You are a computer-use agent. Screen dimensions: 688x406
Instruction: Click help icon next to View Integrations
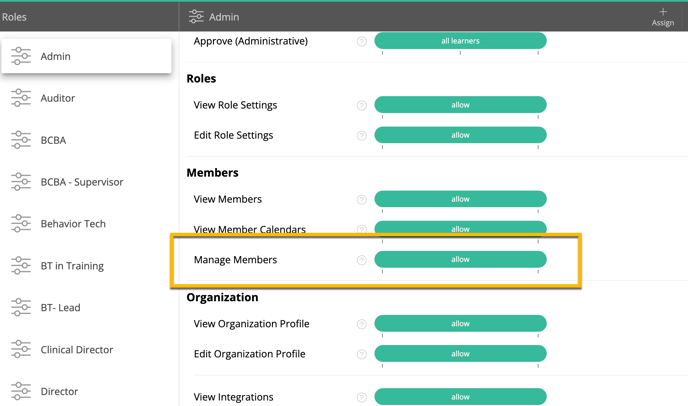coord(362,397)
